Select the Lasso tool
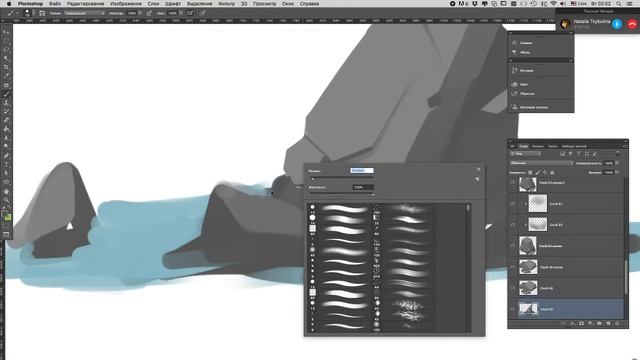 (x=6, y=49)
